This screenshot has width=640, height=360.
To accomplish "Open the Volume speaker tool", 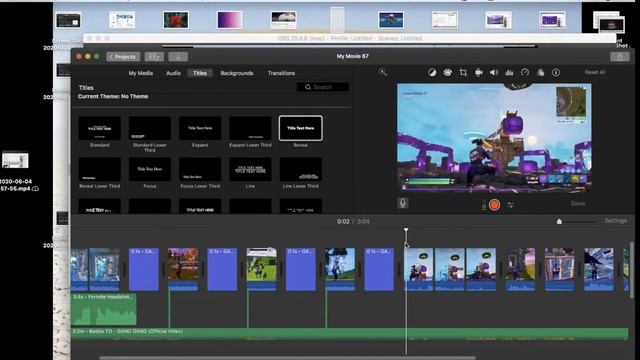I will pos(494,73).
